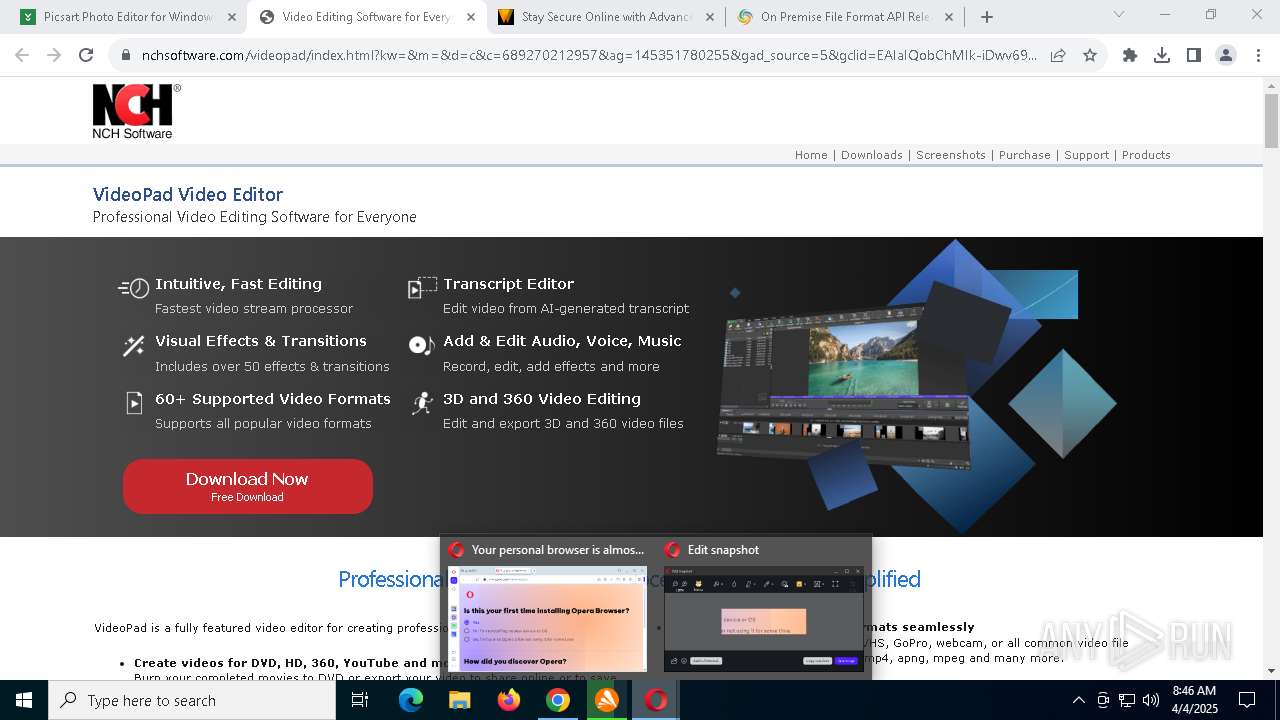Screen dimensions: 1280x720
Task: Open the Home menu link
Action: coord(811,155)
